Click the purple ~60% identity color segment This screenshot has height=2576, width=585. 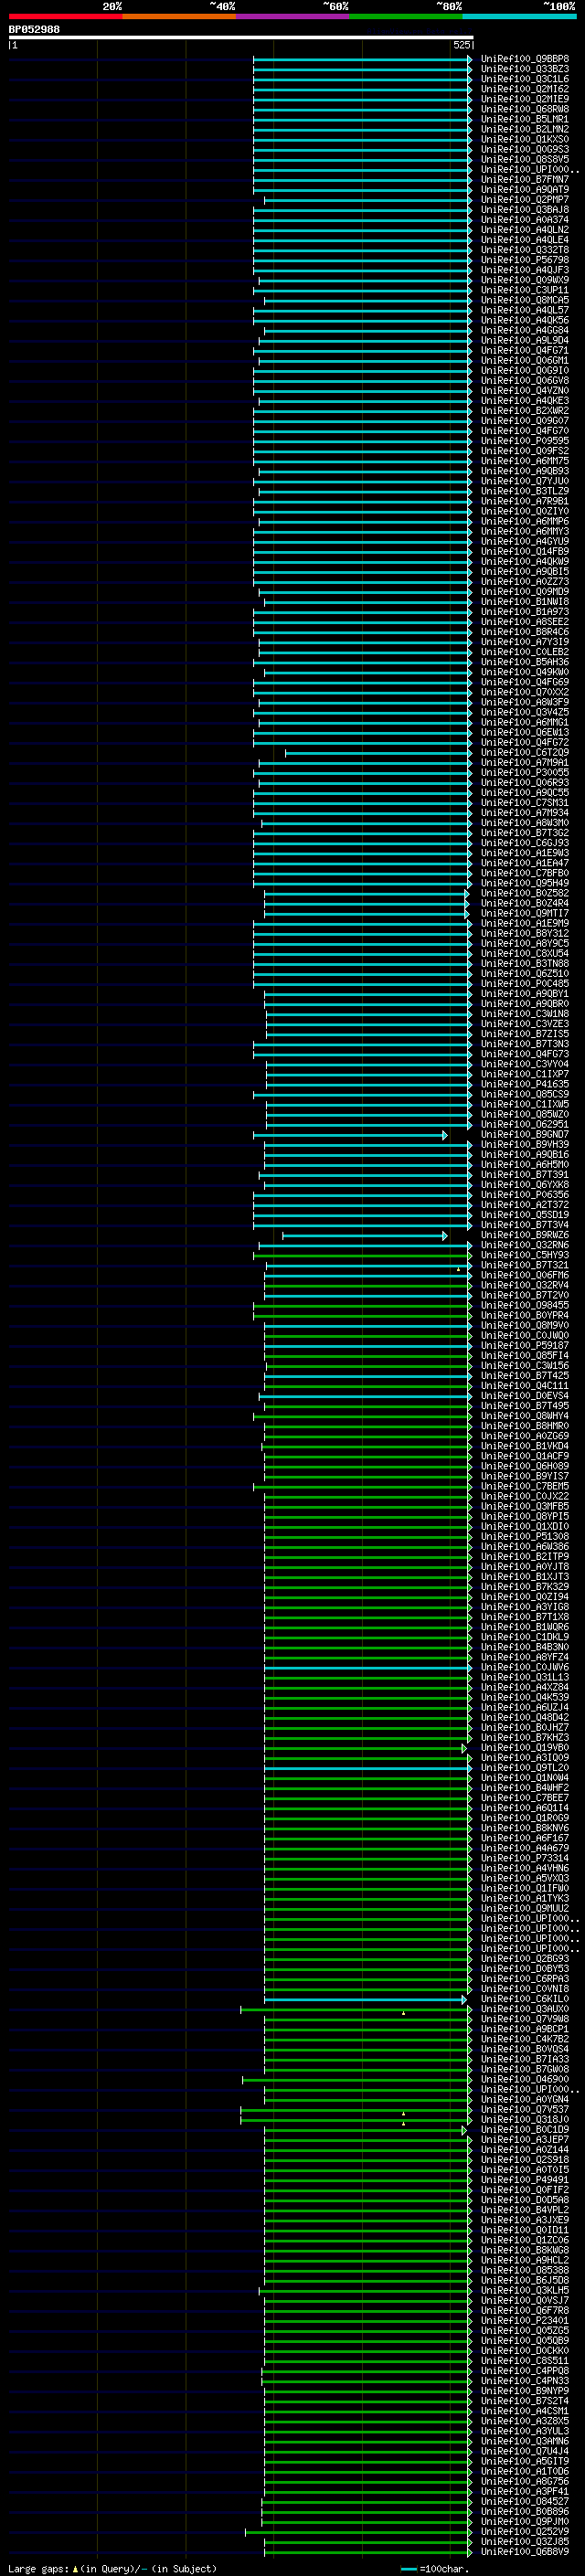[x=292, y=16]
